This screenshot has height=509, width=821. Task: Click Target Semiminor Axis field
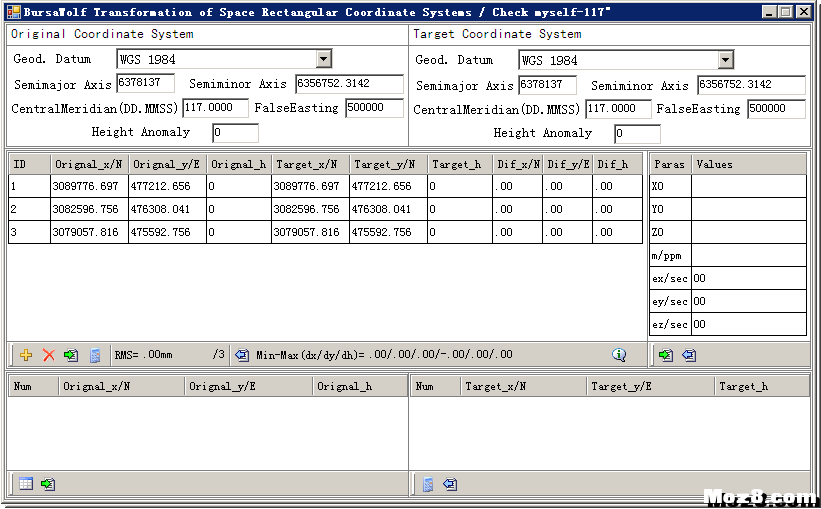[751, 85]
